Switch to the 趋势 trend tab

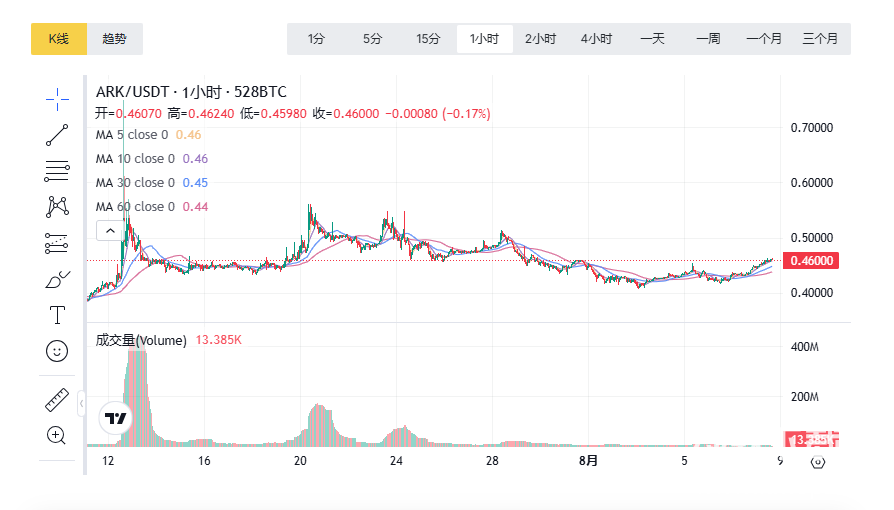click(115, 39)
